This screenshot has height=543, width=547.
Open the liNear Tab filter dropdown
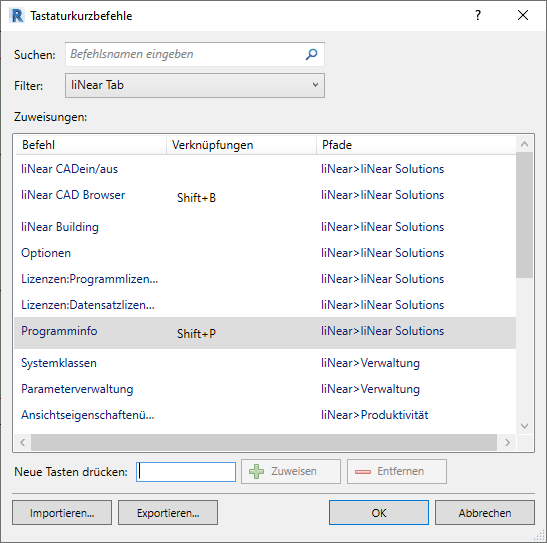[195, 85]
